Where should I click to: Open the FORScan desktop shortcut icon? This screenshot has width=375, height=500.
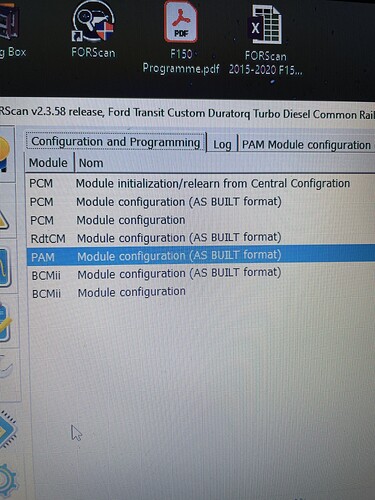click(x=93, y=30)
